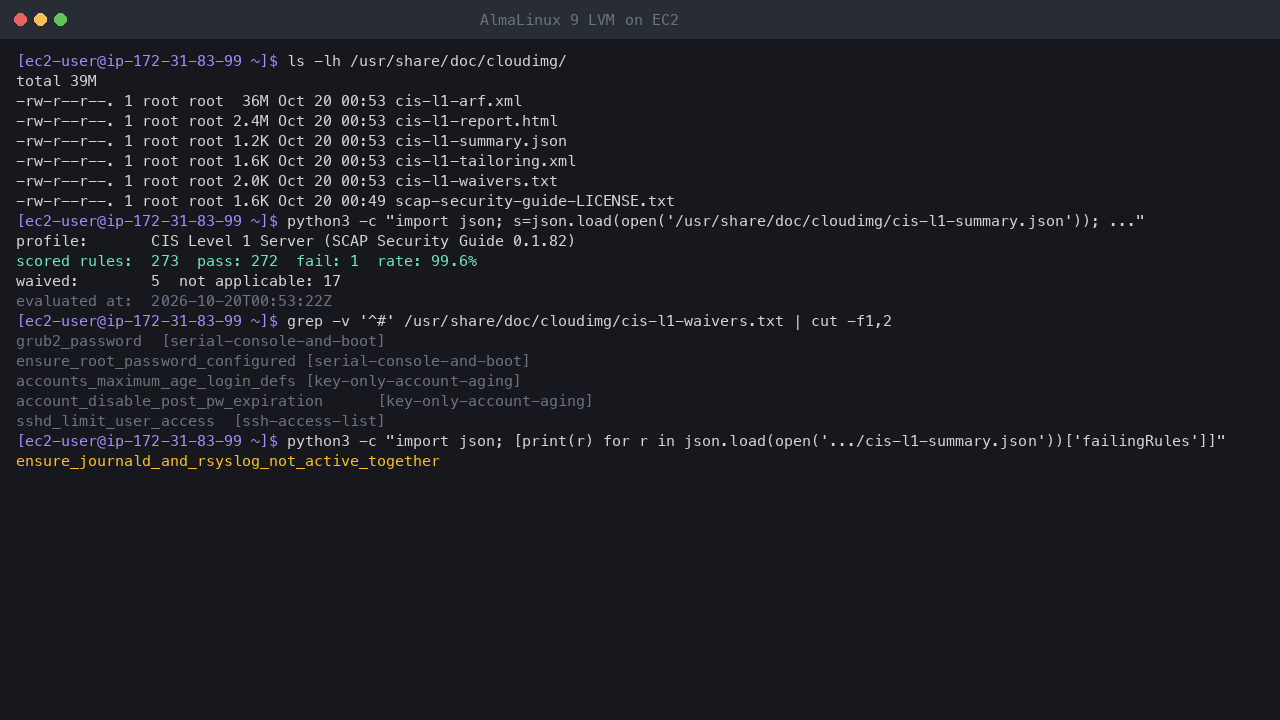Image resolution: width=1280 pixels, height=720 pixels.
Task: Click the grub2_password waiver rule
Action: 79,341
